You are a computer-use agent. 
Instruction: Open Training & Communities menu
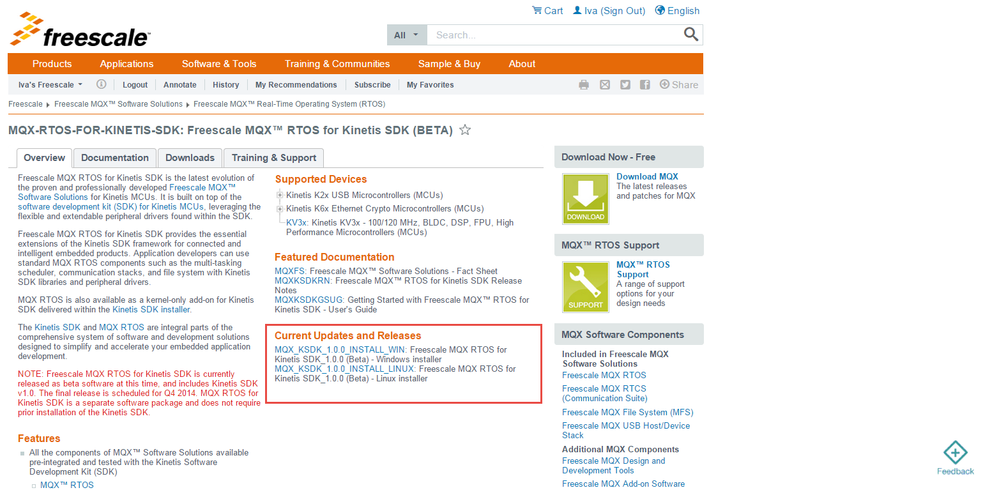[x=337, y=64]
